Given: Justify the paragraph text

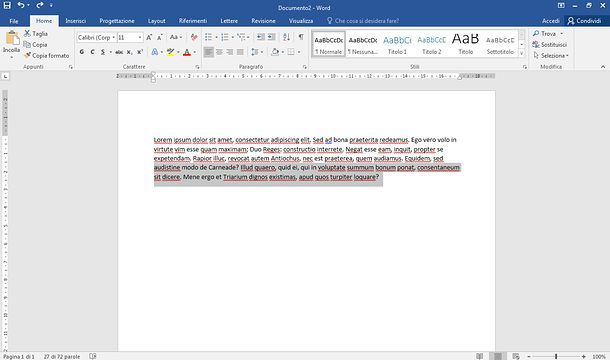Looking at the screenshot, I should pos(240,52).
